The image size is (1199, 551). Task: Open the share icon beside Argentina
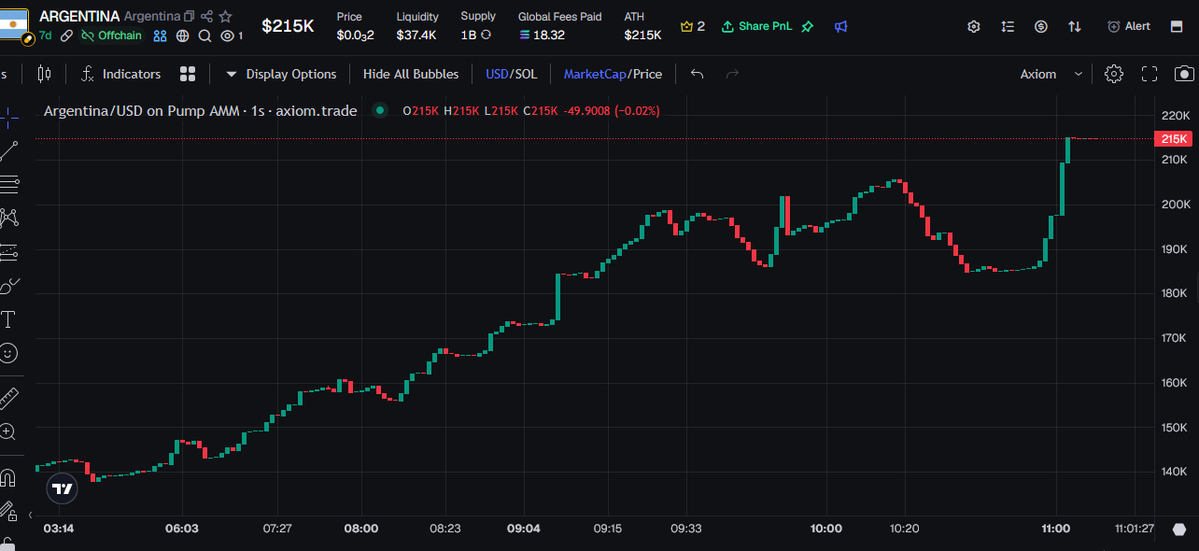(206, 16)
